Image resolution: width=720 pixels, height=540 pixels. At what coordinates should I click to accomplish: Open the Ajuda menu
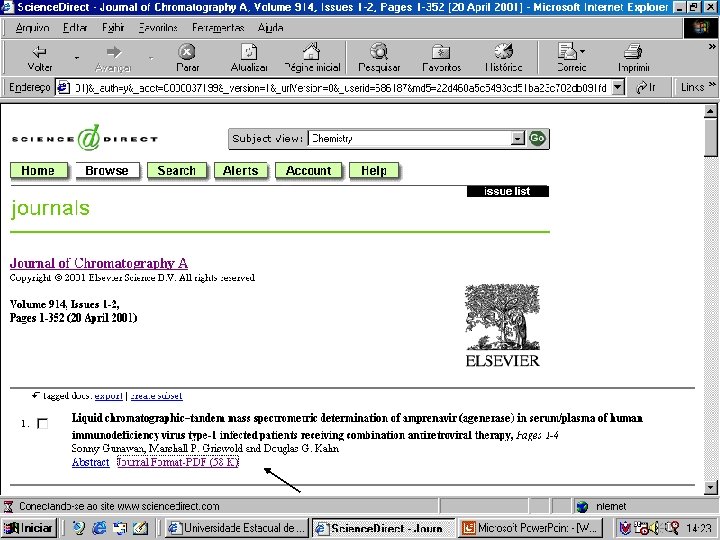(x=270, y=28)
